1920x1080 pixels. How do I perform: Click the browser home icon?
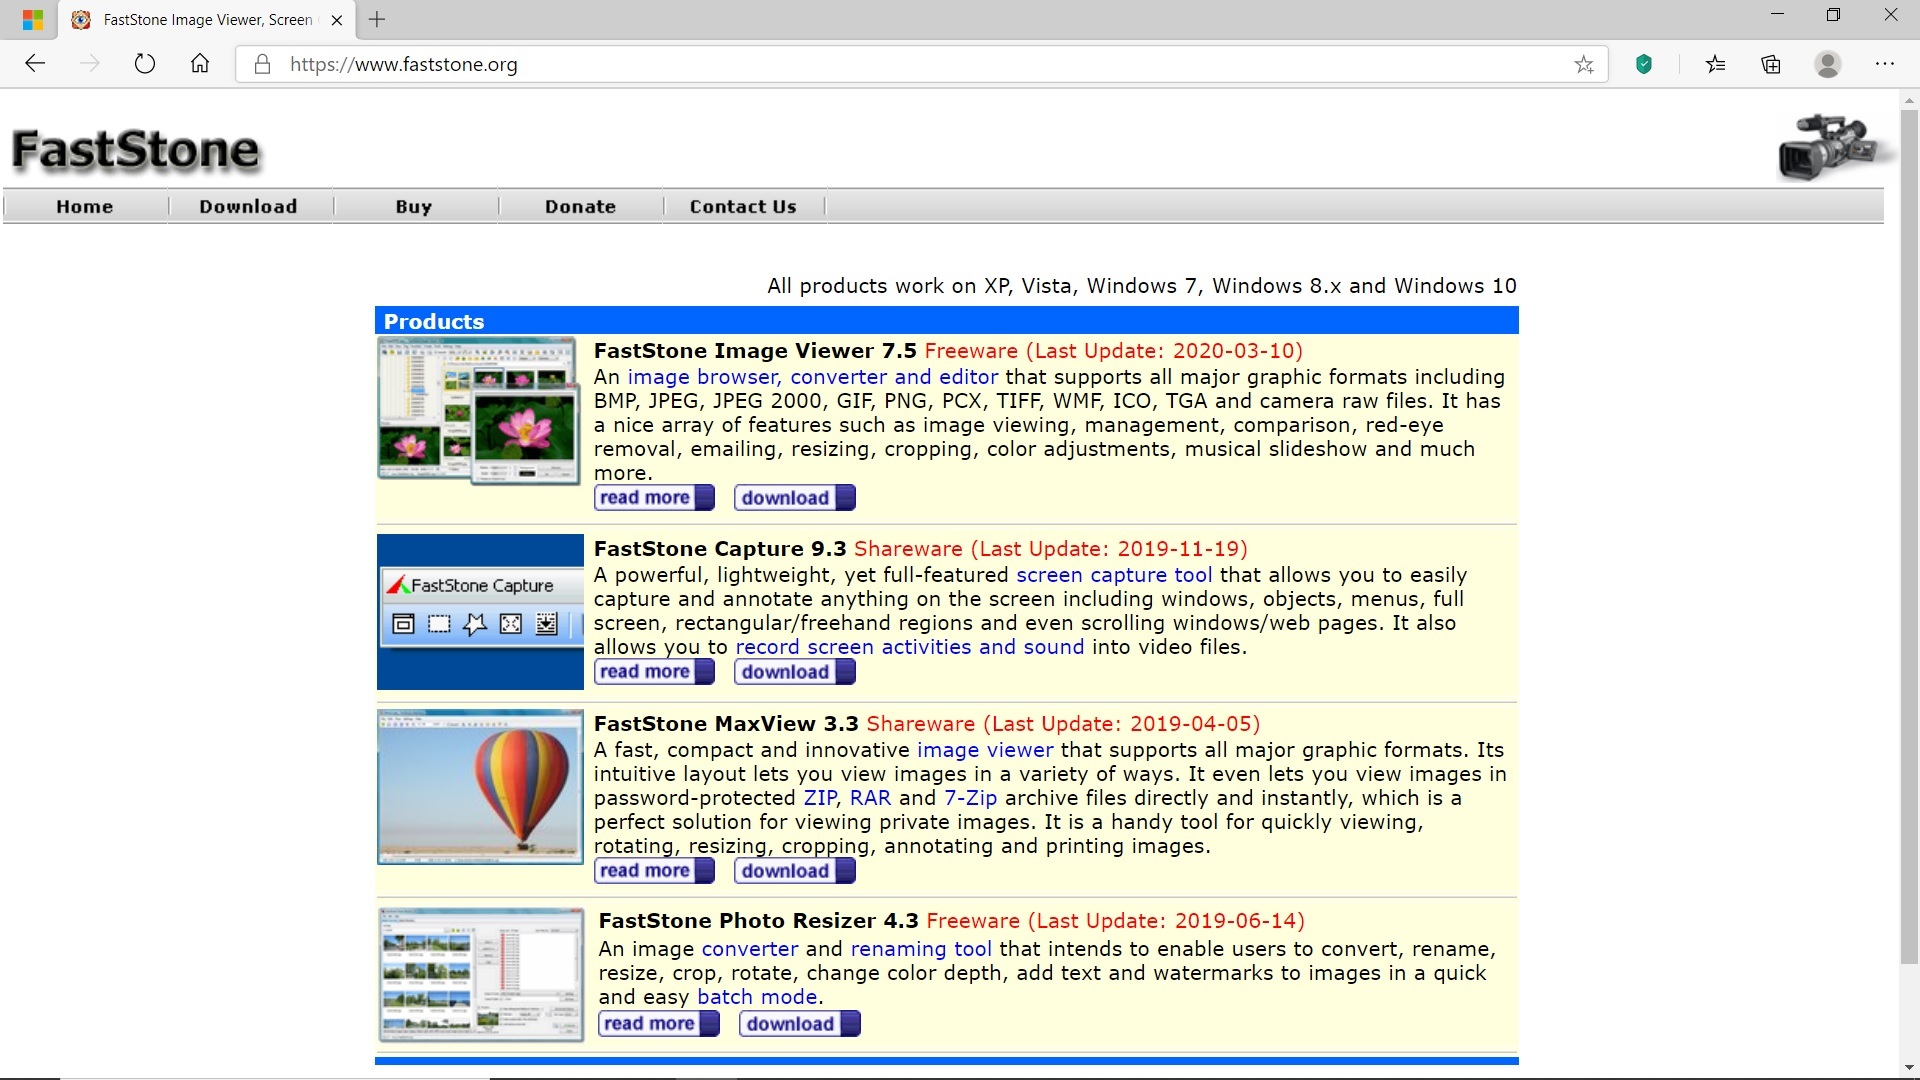pos(200,64)
